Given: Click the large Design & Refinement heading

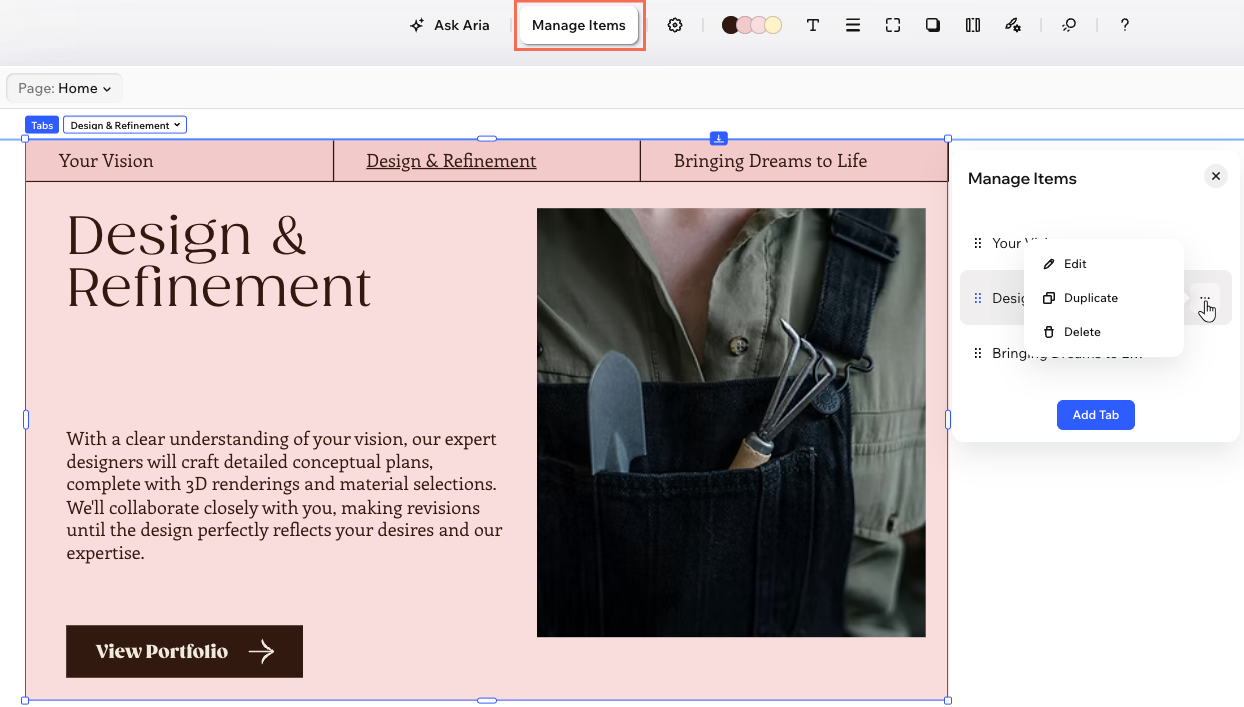Looking at the screenshot, I should pyautogui.click(x=219, y=261).
